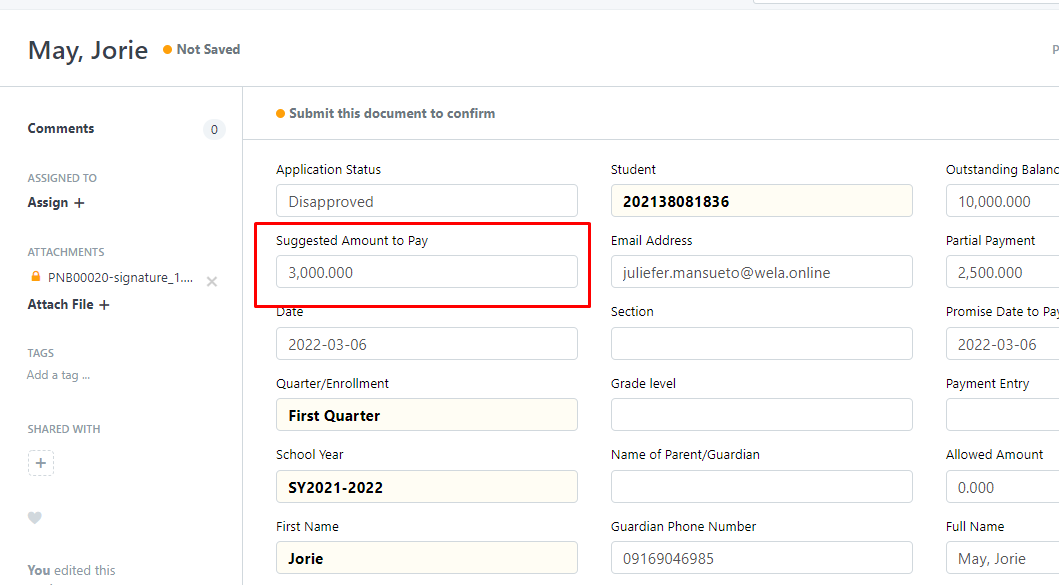Open the Student field showing 202138081836
This screenshot has height=585, width=1059.
pos(762,201)
